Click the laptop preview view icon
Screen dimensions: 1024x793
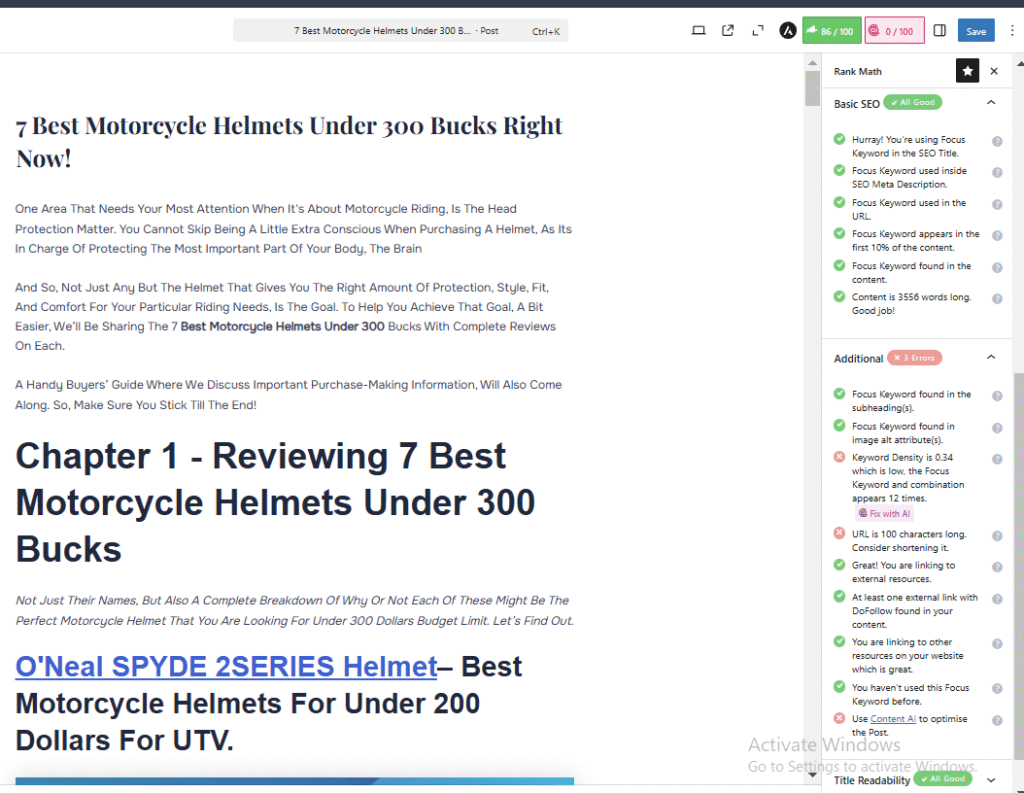698,31
